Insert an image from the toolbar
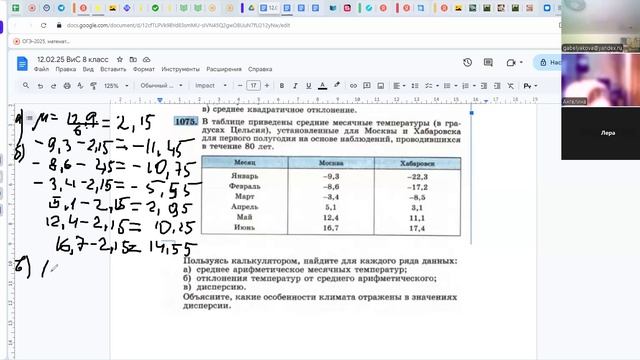Screen dimensions: 640x360 pyautogui.click(x=381, y=86)
